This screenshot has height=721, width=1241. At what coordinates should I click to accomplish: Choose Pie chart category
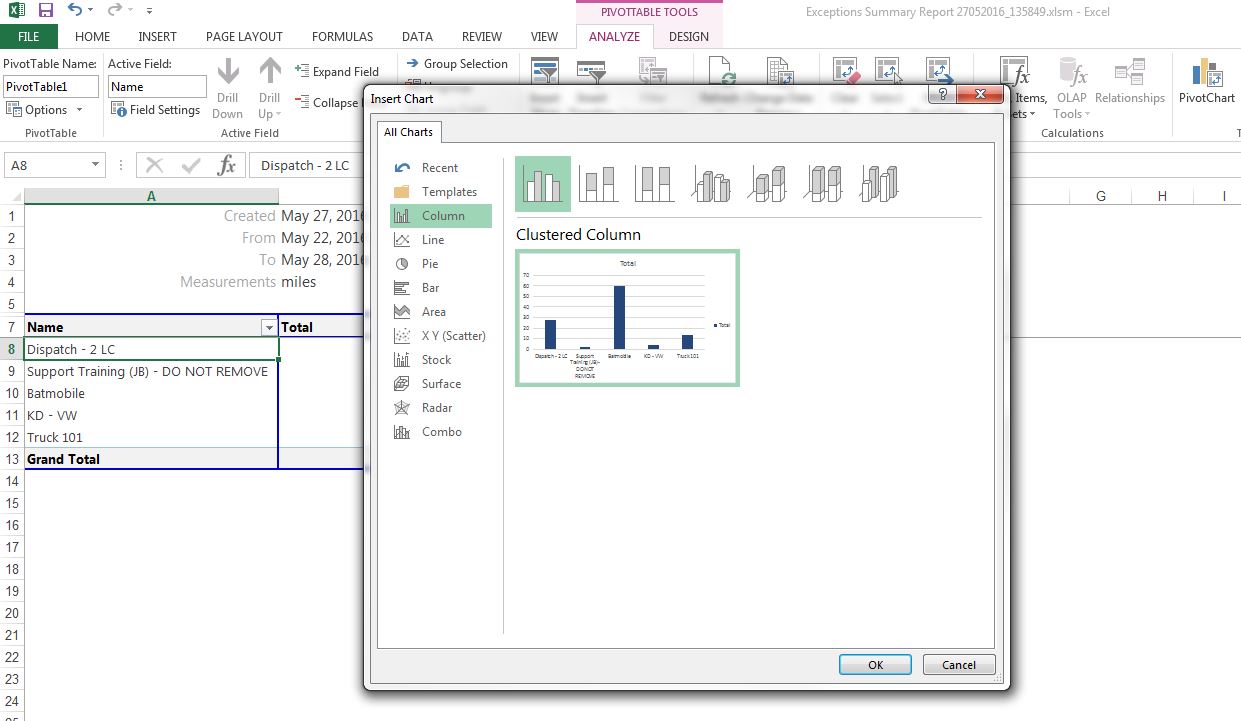(x=441, y=264)
